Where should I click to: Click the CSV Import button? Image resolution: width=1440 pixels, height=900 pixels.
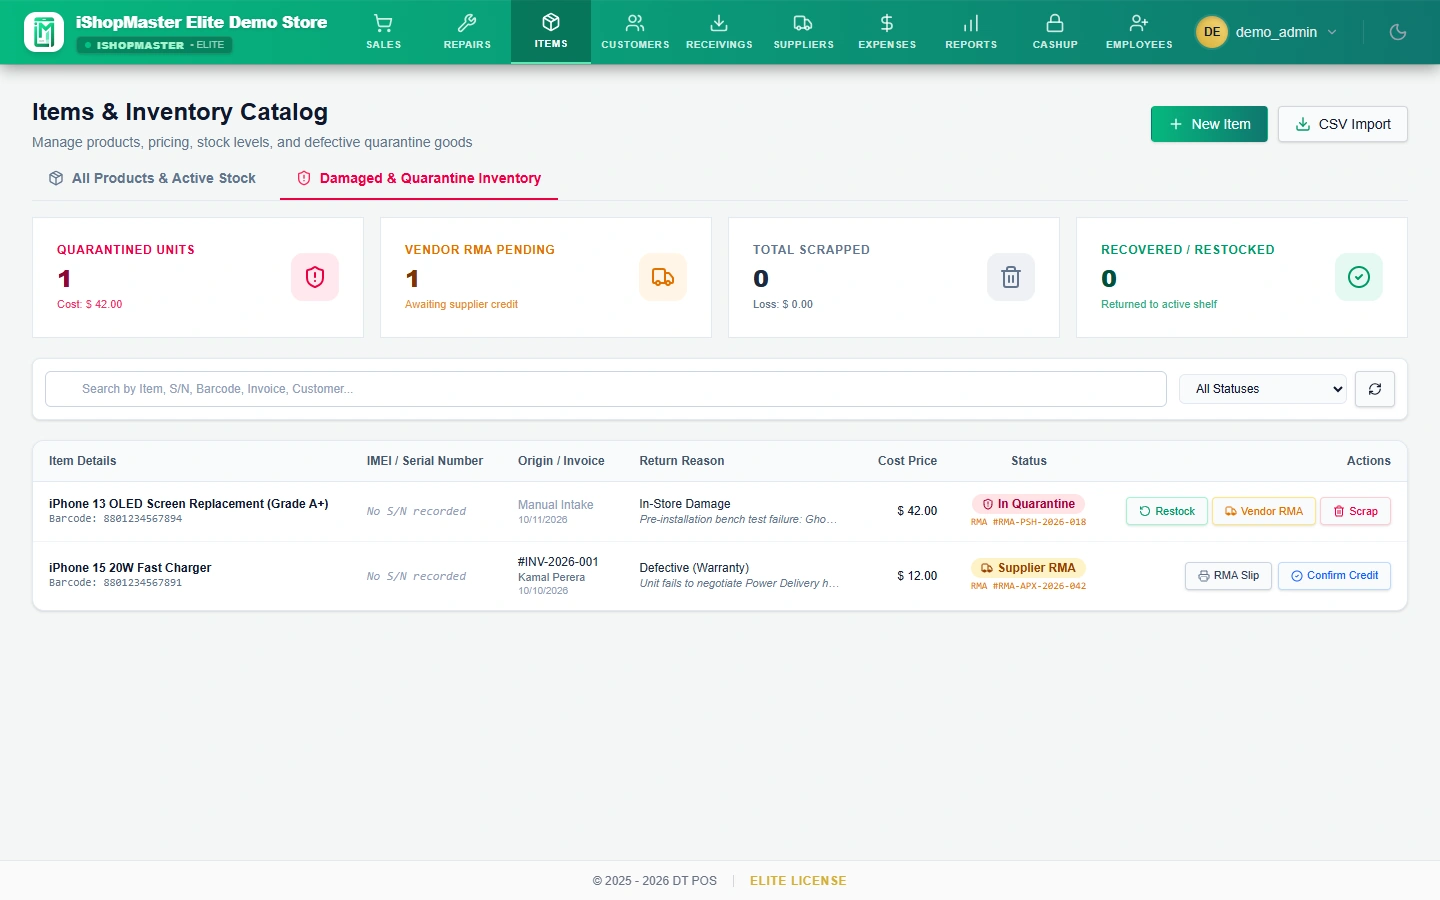[x=1343, y=124]
